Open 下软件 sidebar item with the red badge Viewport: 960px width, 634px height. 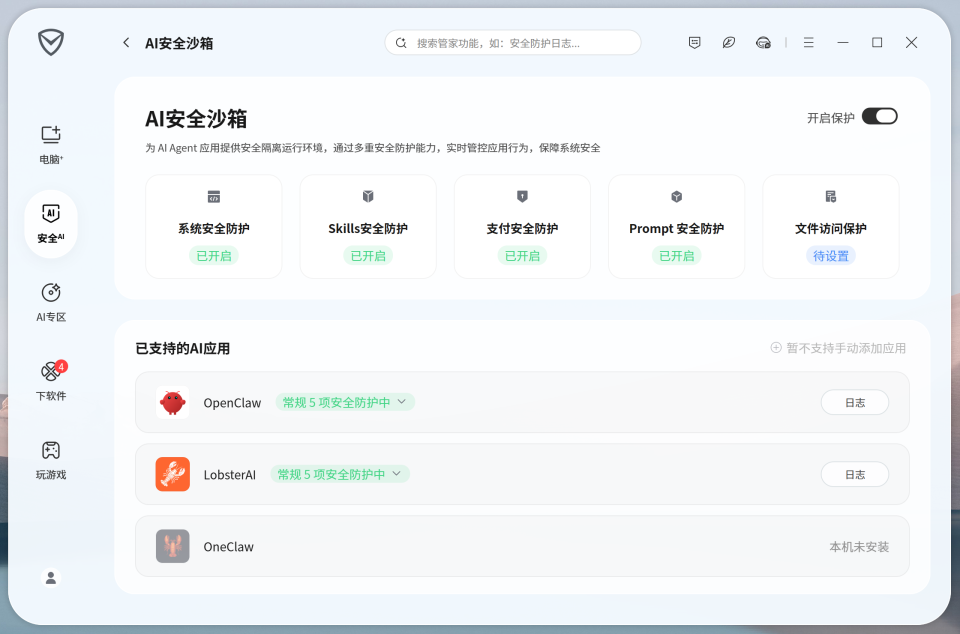tap(51, 380)
